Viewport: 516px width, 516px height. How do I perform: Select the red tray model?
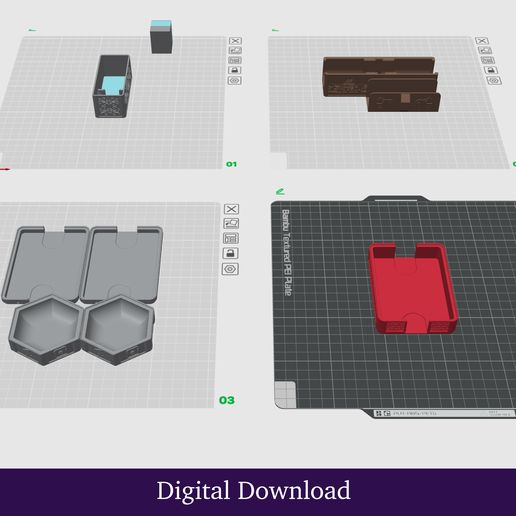pos(413,288)
